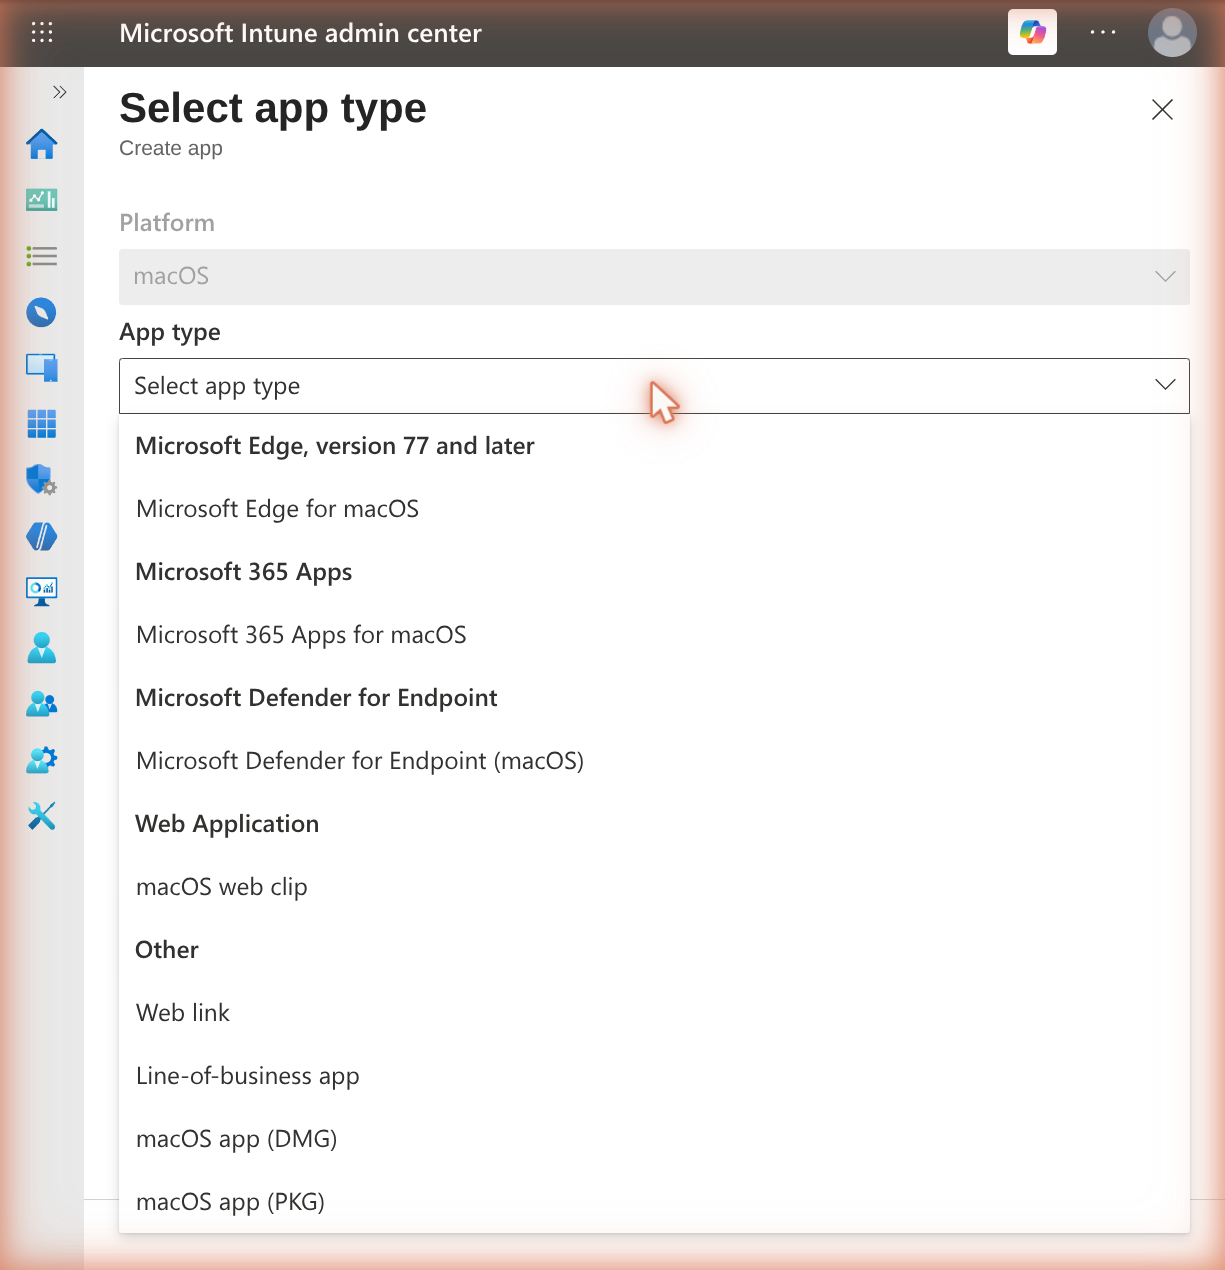
Task: Choose macOS app (PKG) option
Action: [x=654, y=1202]
